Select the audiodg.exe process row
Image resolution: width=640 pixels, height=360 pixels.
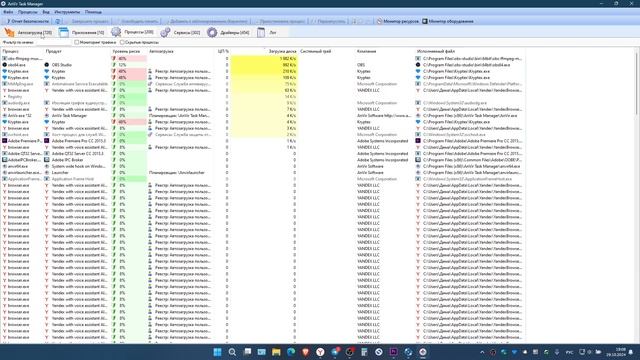pos(263,103)
